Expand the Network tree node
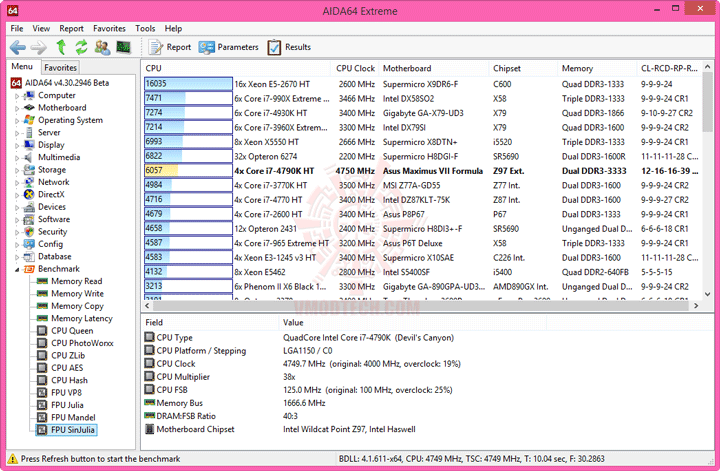 (x=17, y=183)
